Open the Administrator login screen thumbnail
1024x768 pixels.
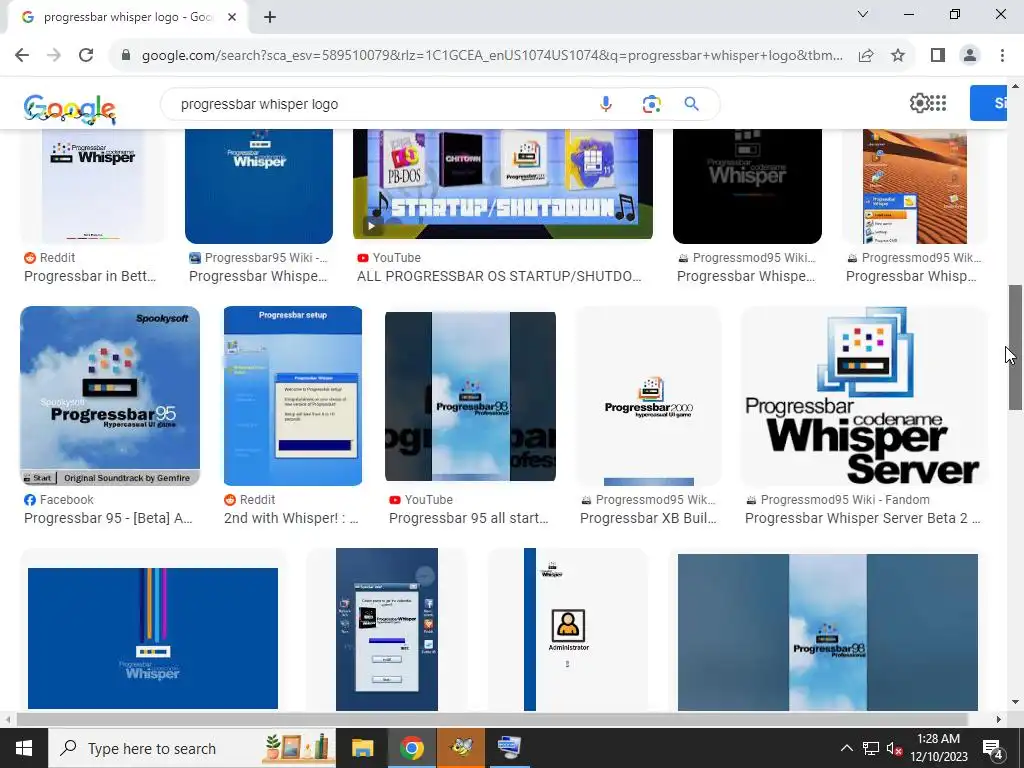tap(568, 630)
